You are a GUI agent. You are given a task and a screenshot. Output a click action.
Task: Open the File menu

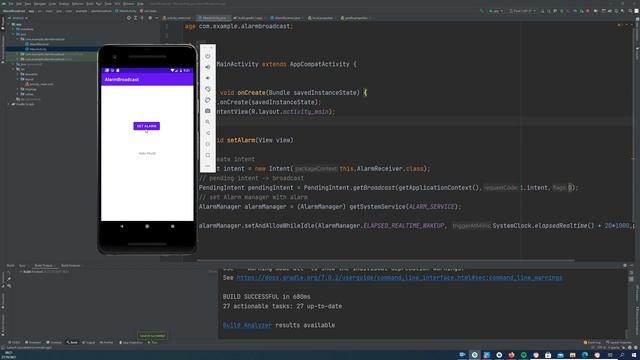pyautogui.click(x=11, y=4)
